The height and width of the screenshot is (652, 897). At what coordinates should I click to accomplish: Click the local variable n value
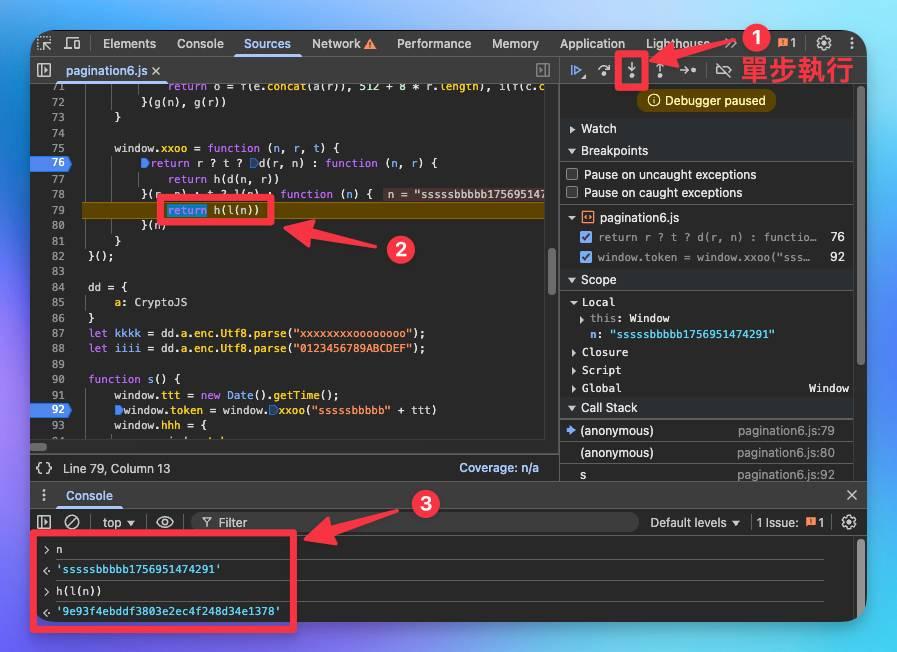pos(692,334)
